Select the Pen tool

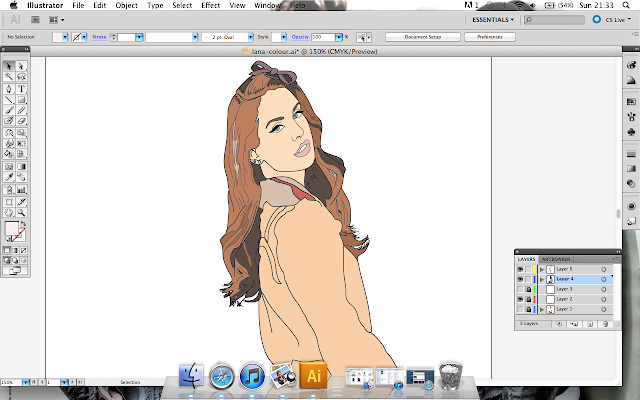[9, 88]
